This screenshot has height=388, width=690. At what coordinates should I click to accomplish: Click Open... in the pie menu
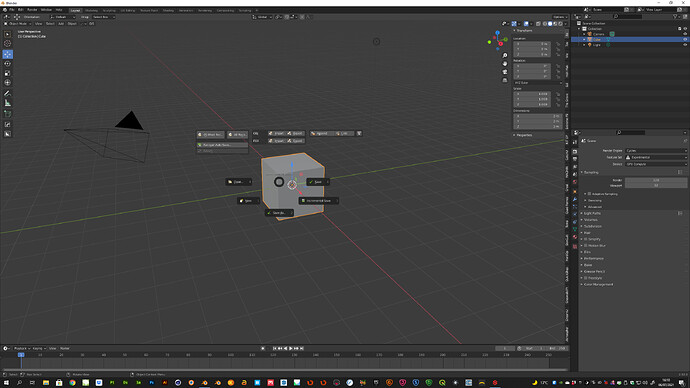pyautogui.click(x=239, y=182)
